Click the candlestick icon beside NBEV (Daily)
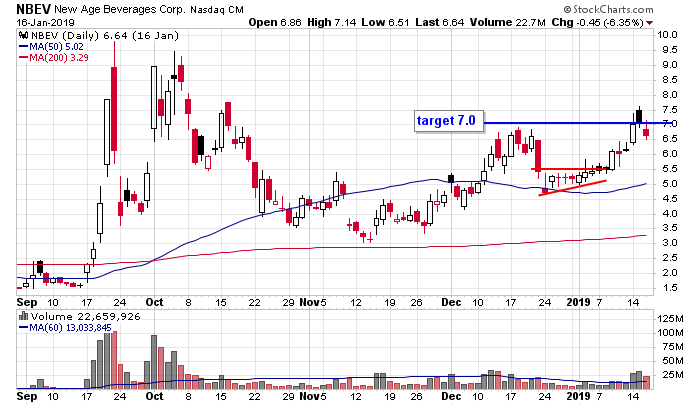The width and height of the screenshot is (700, 405). pos(23,36)
